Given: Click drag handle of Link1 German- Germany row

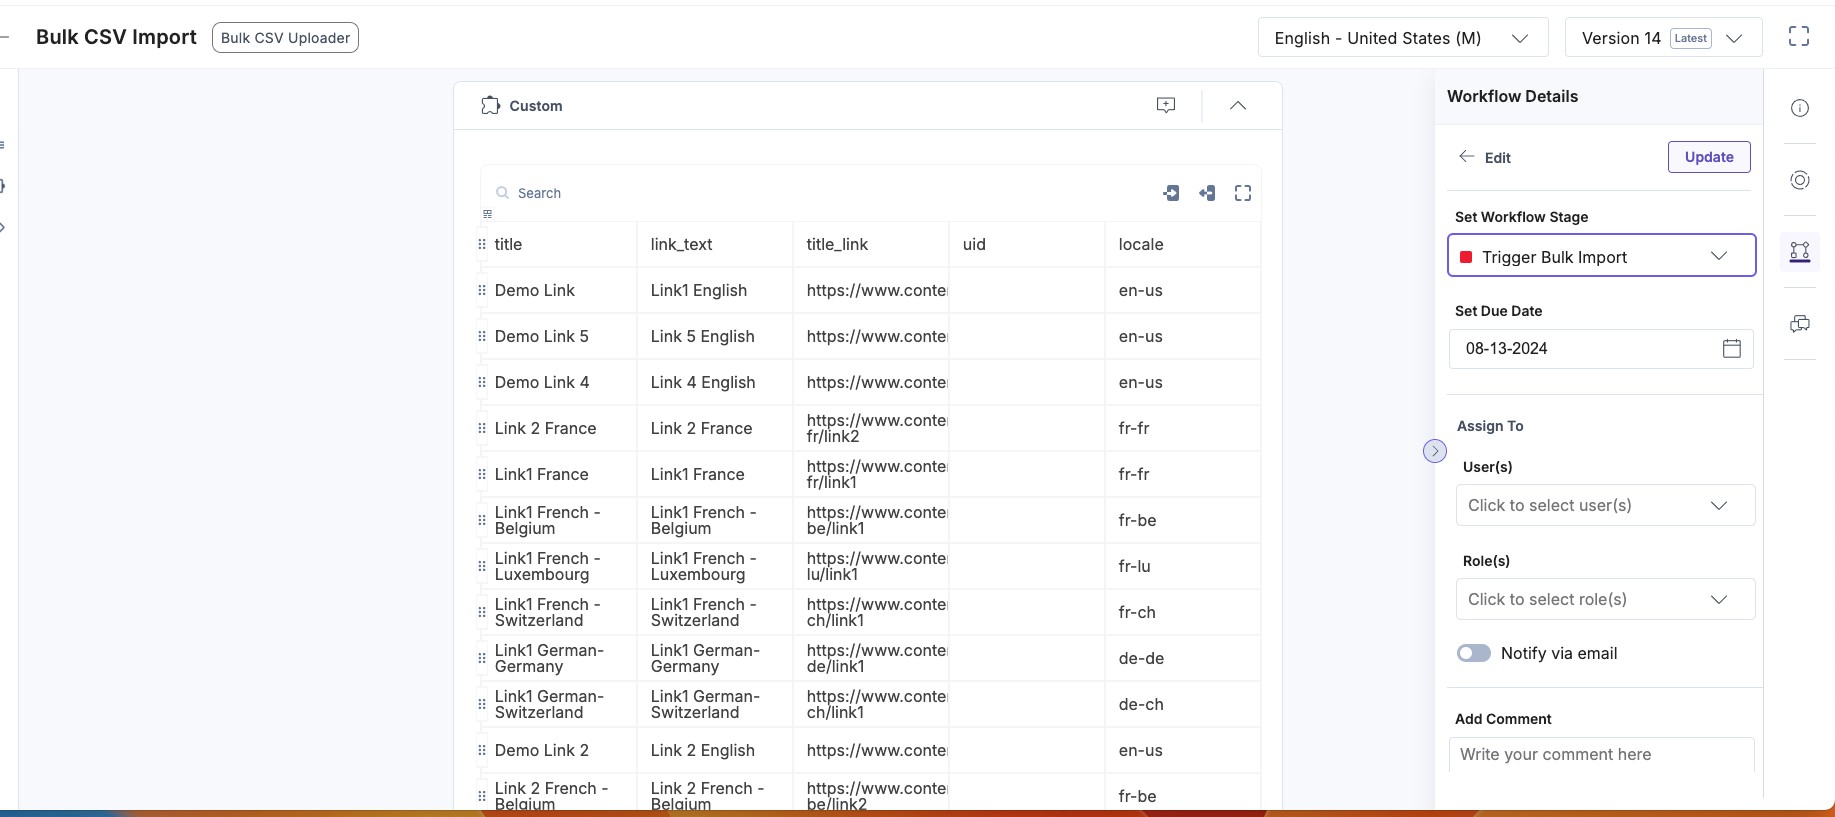Looking at the screenshot, I should pos(482,658).
